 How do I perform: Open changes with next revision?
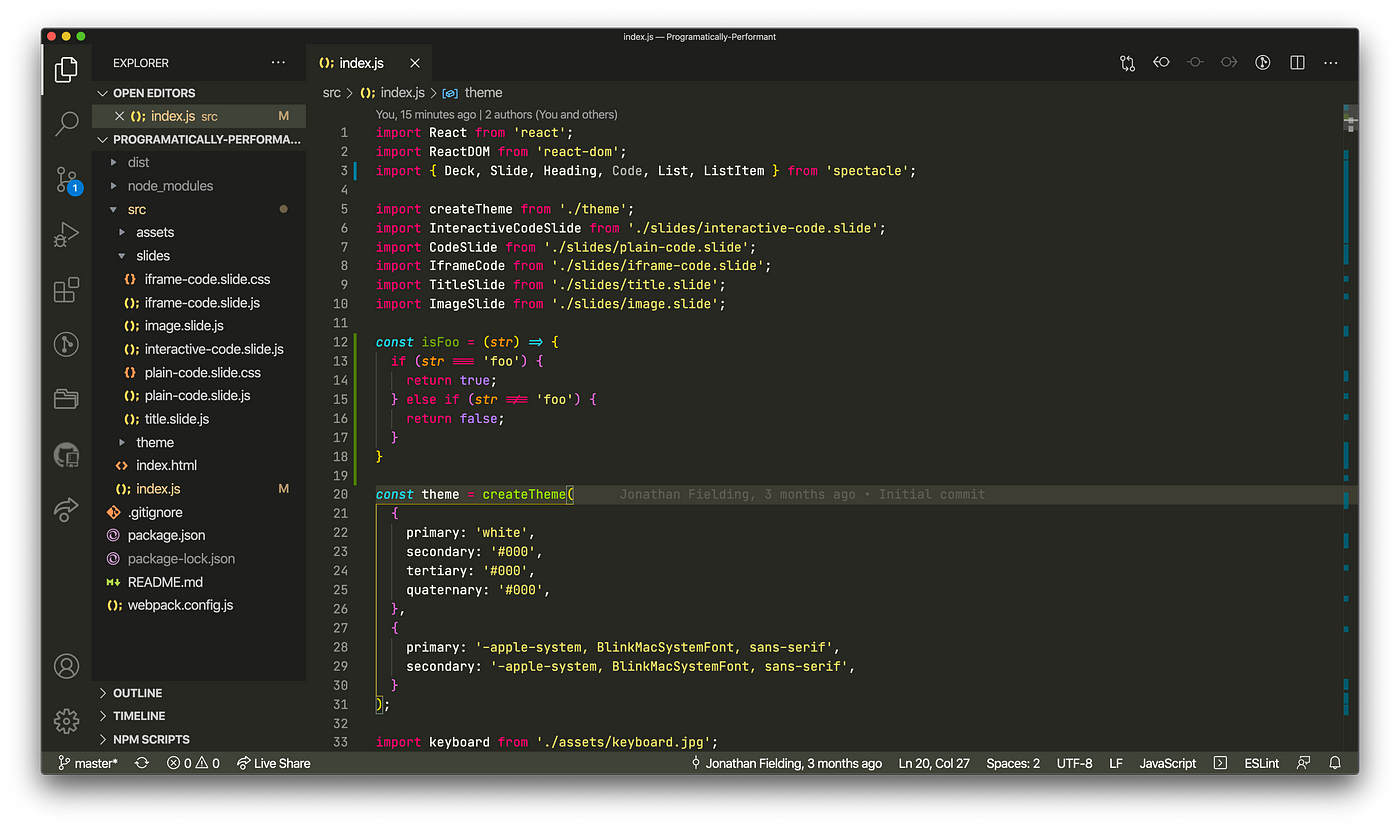coord(1229,63)
